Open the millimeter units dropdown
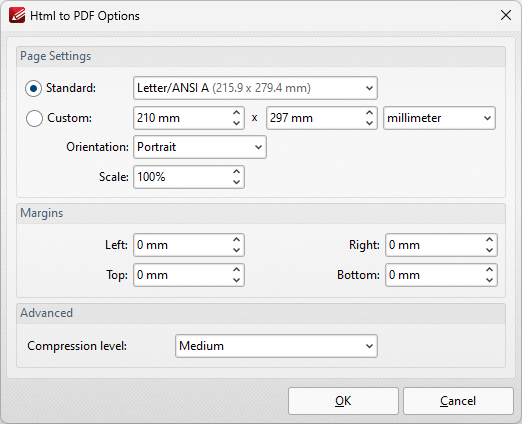522x424 pixels. tap(439, 118)
